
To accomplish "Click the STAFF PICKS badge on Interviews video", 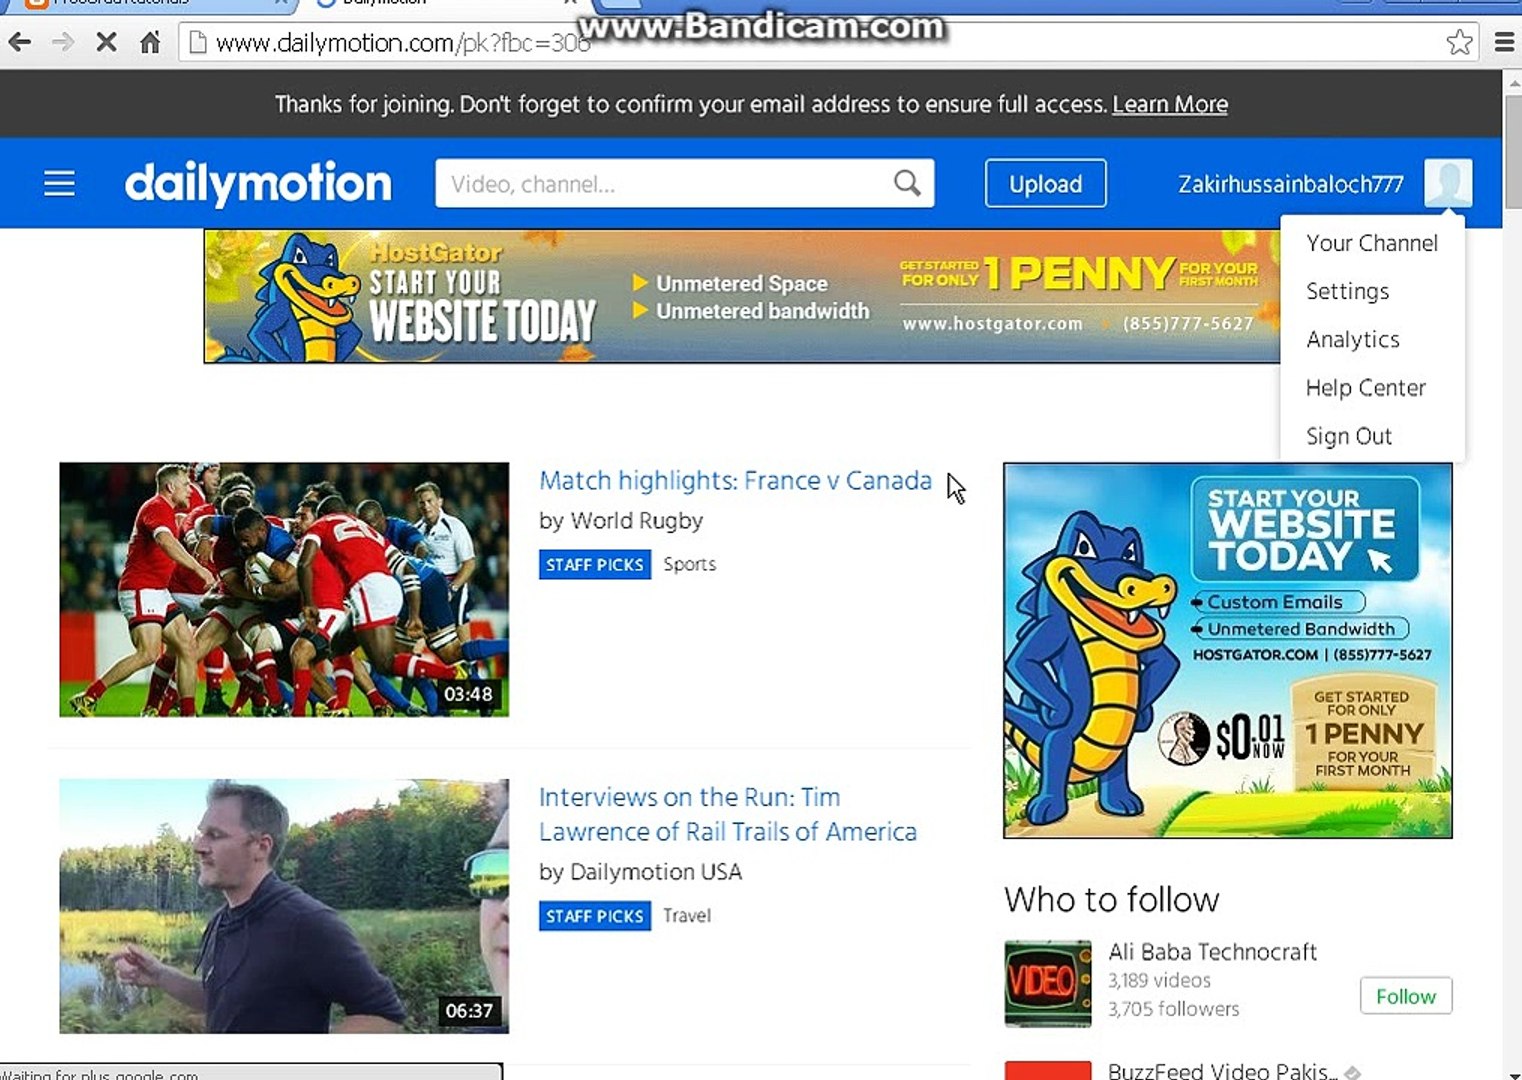I will coord(595,916).
